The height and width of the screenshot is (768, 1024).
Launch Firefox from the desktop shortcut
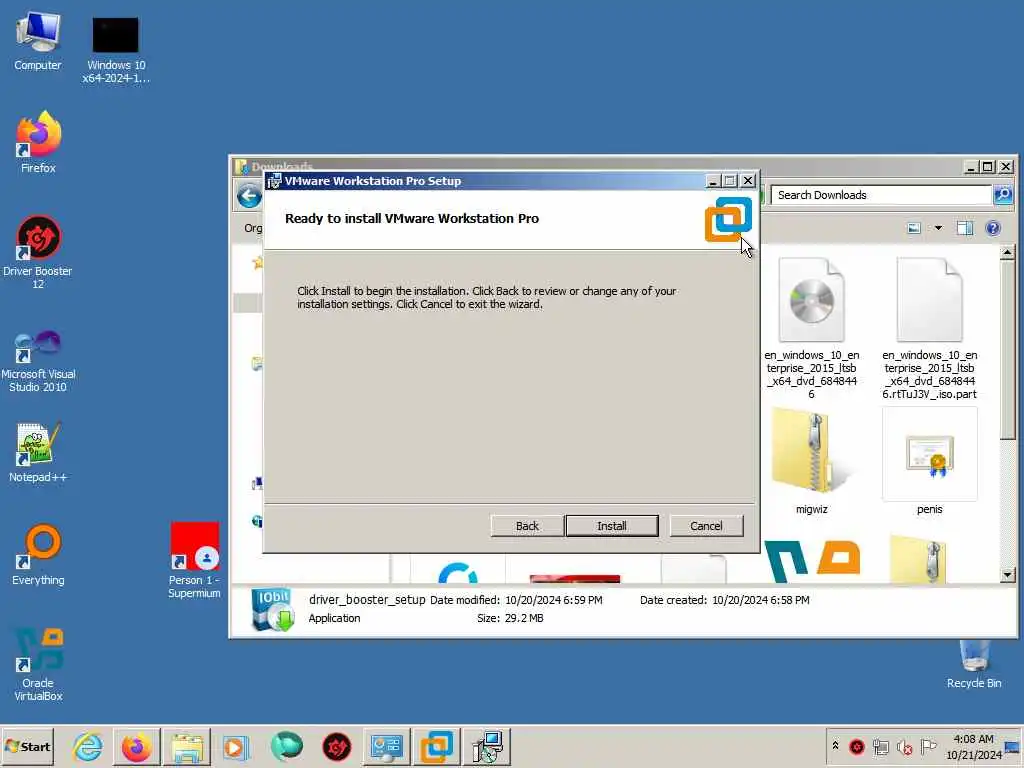coord(38,143)
